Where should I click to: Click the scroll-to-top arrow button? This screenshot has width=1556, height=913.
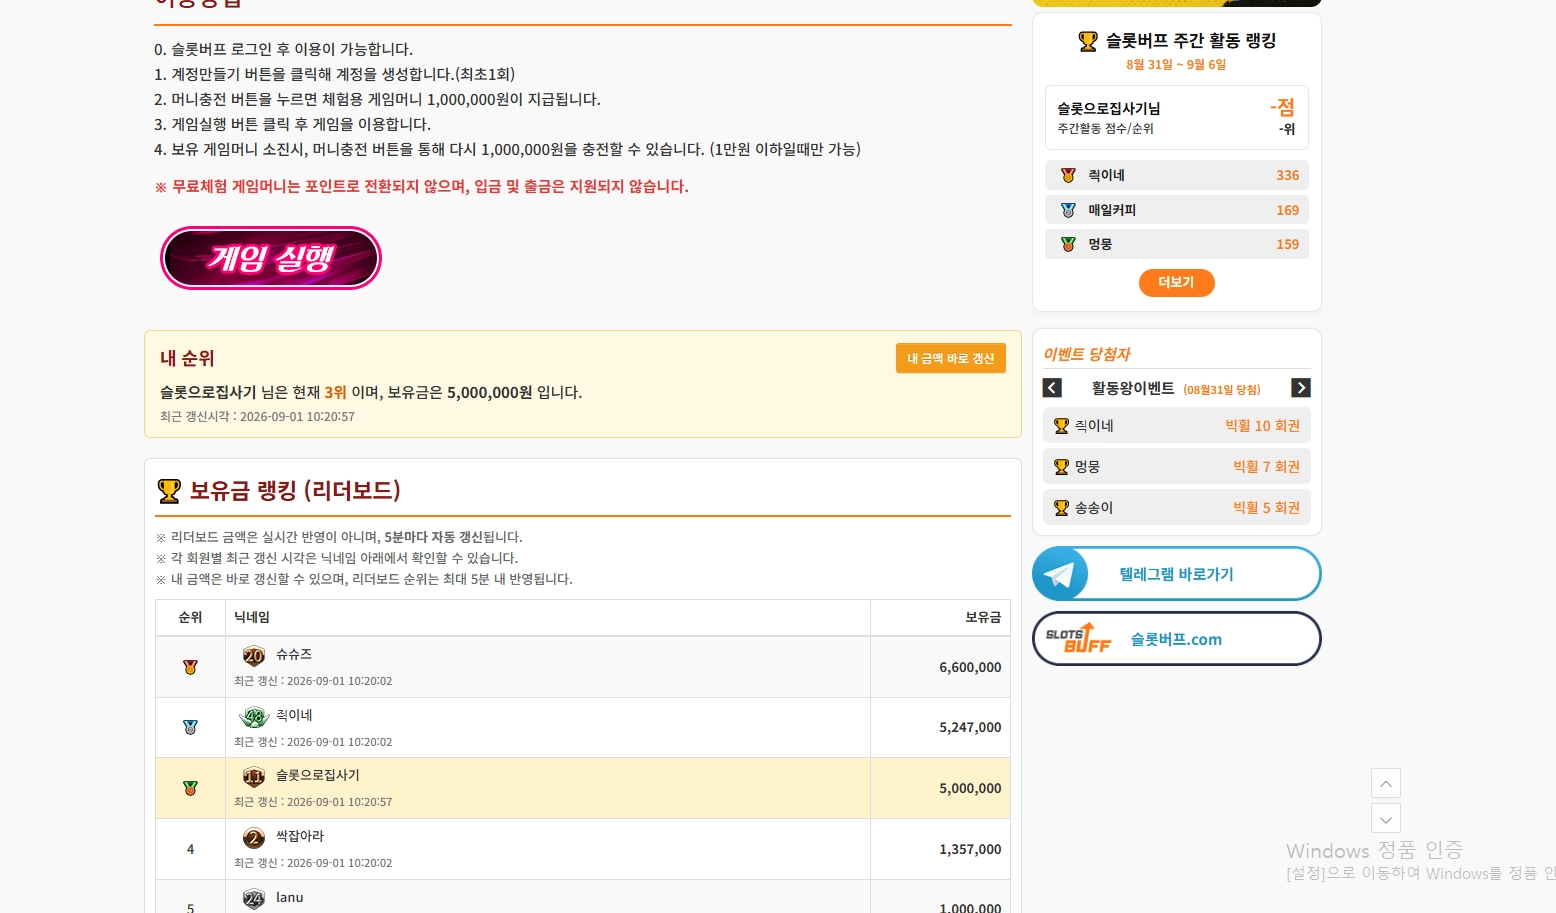pos(1385,783)
